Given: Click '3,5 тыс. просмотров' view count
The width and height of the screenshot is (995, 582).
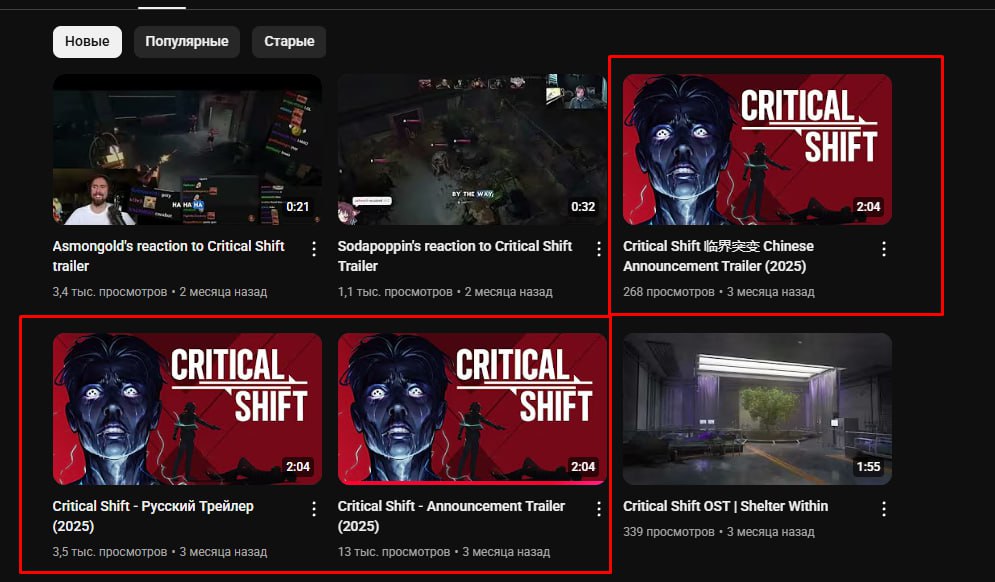Looking at the screenshot, I should 110,552.
